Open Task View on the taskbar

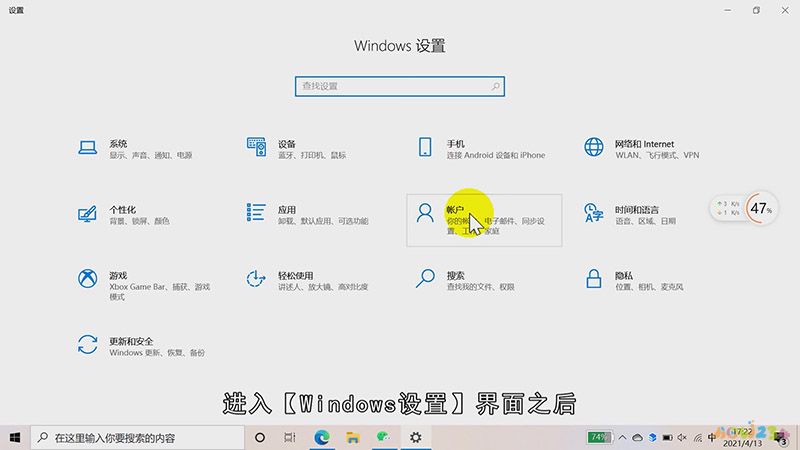tap(290, 438)
